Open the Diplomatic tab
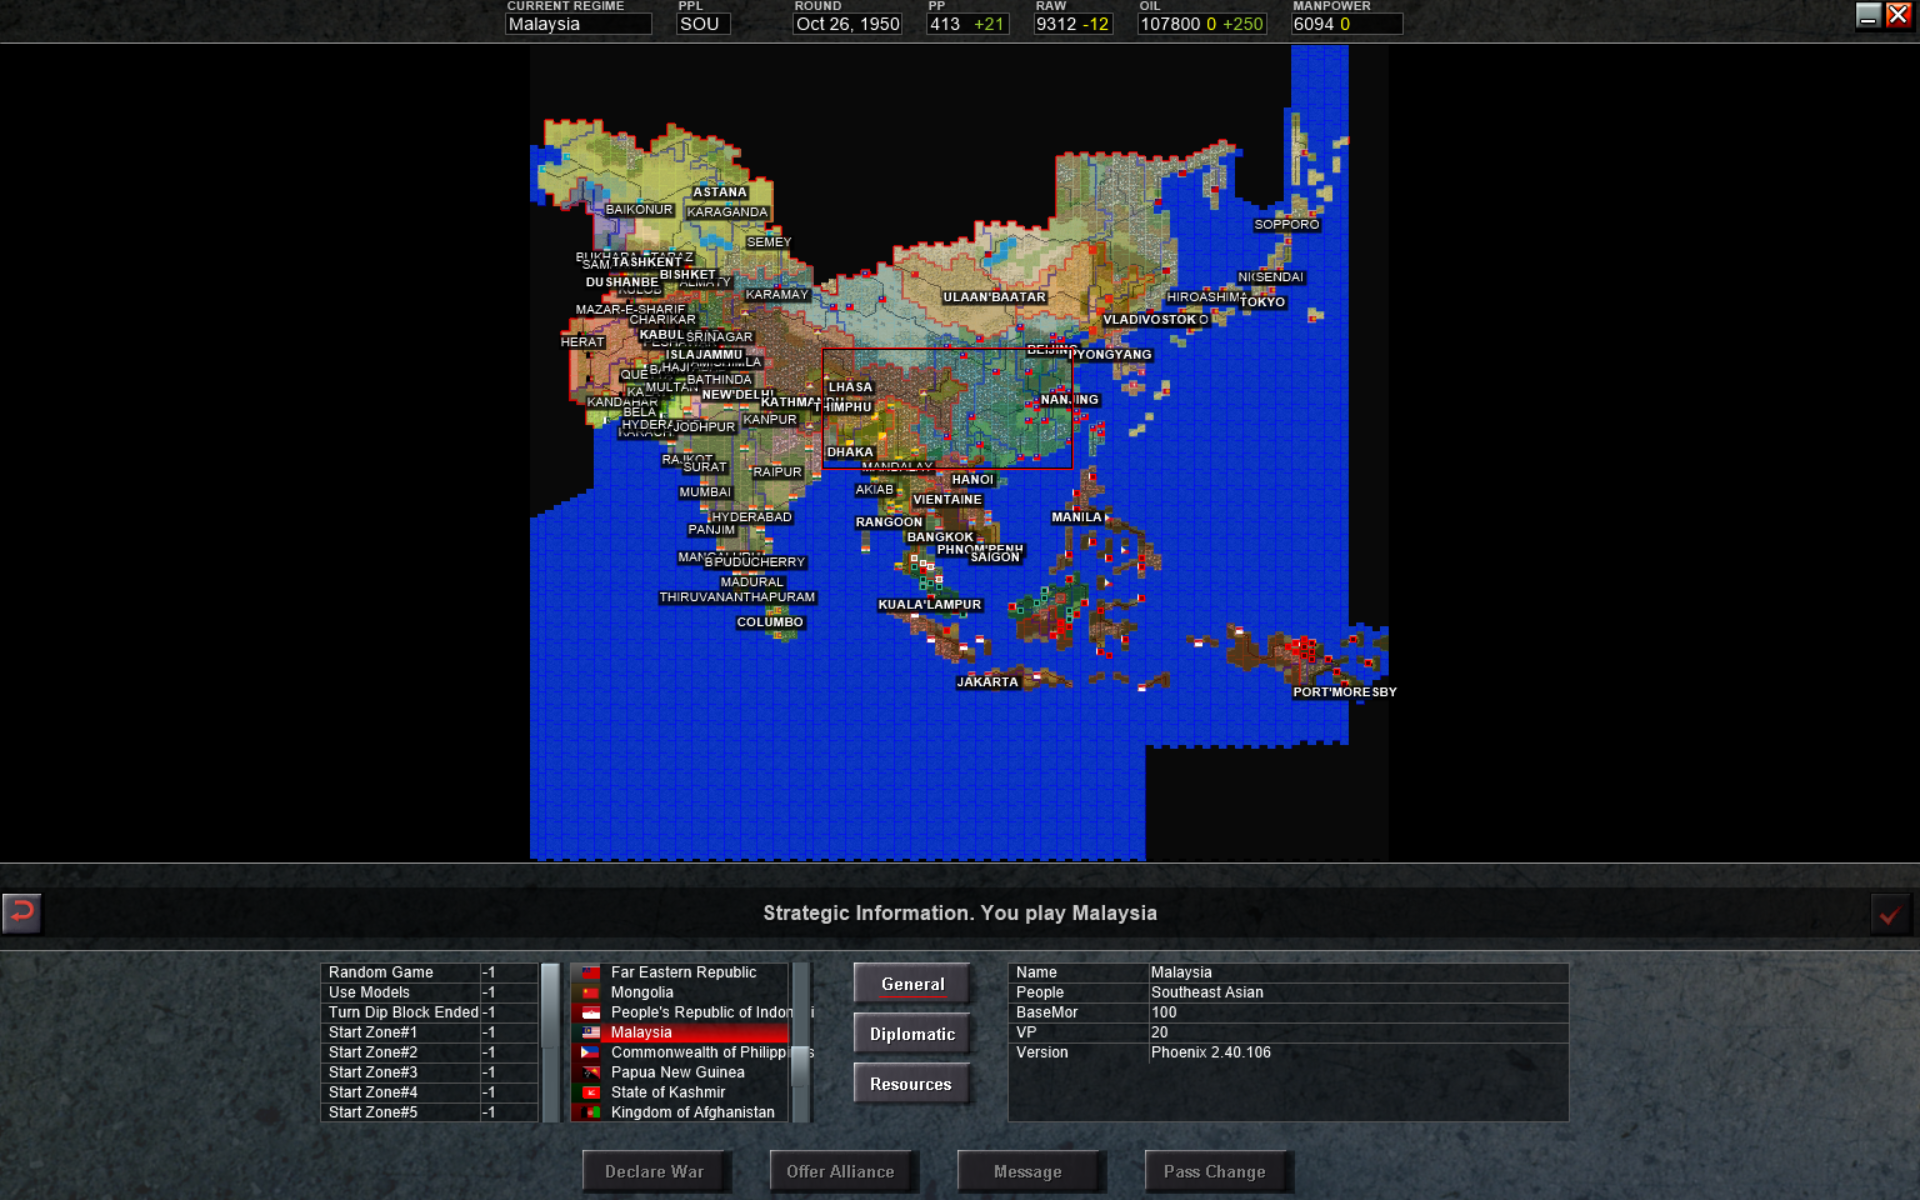Image resolution: width=1920 pixels, height=1200 pixels. click(912, 1034)
